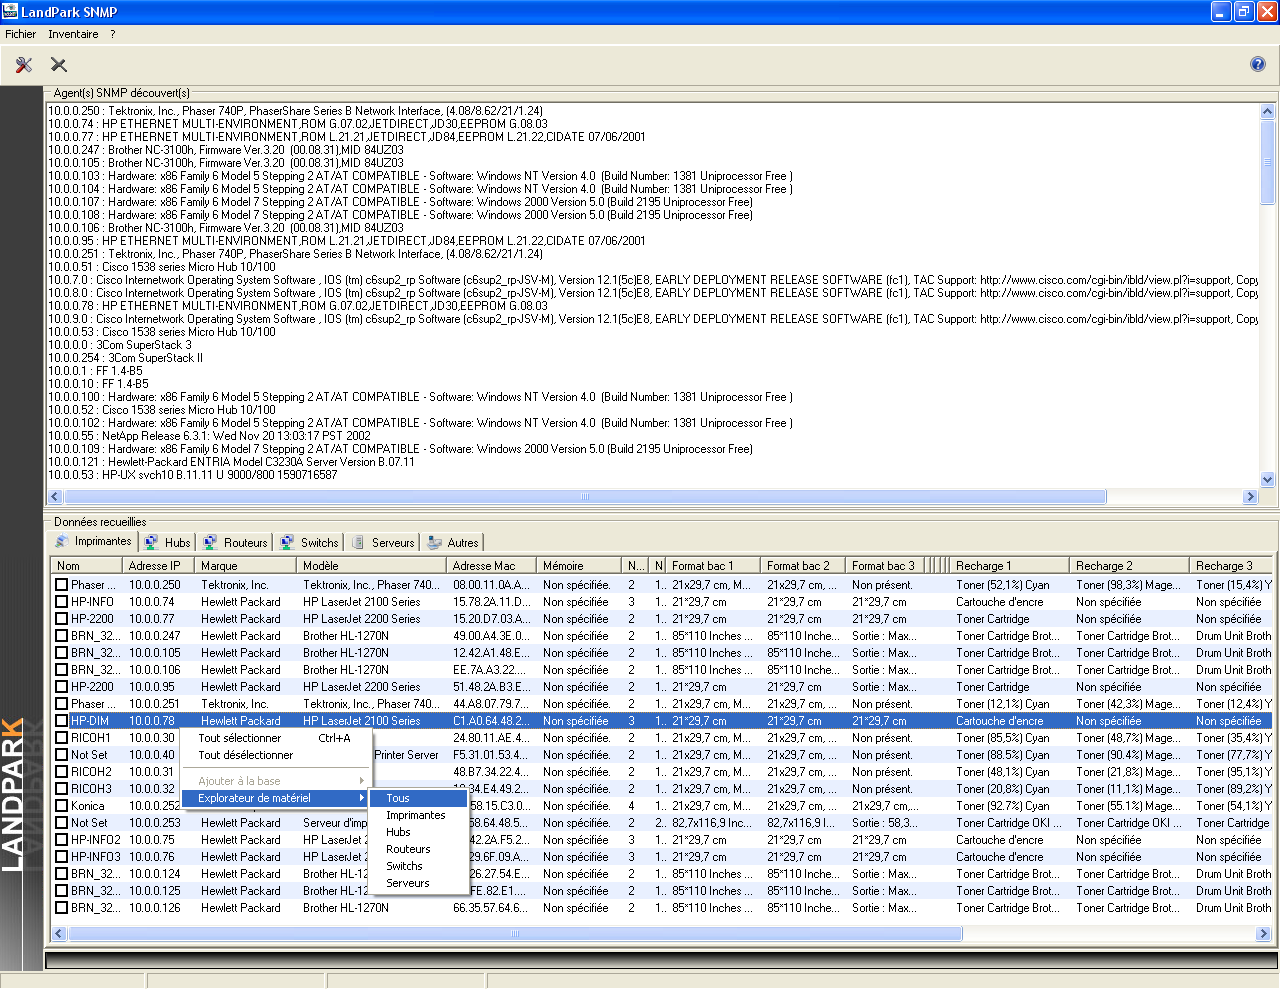
Task: Choose Tout désélectionner in context menu
Action: point(274,755)
